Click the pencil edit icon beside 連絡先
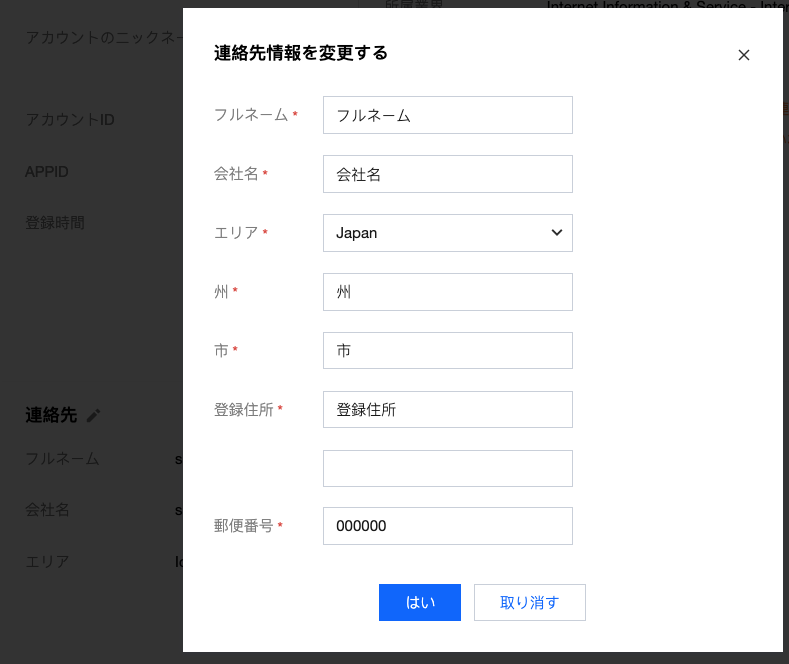789x664 pixels. [94, 415]
